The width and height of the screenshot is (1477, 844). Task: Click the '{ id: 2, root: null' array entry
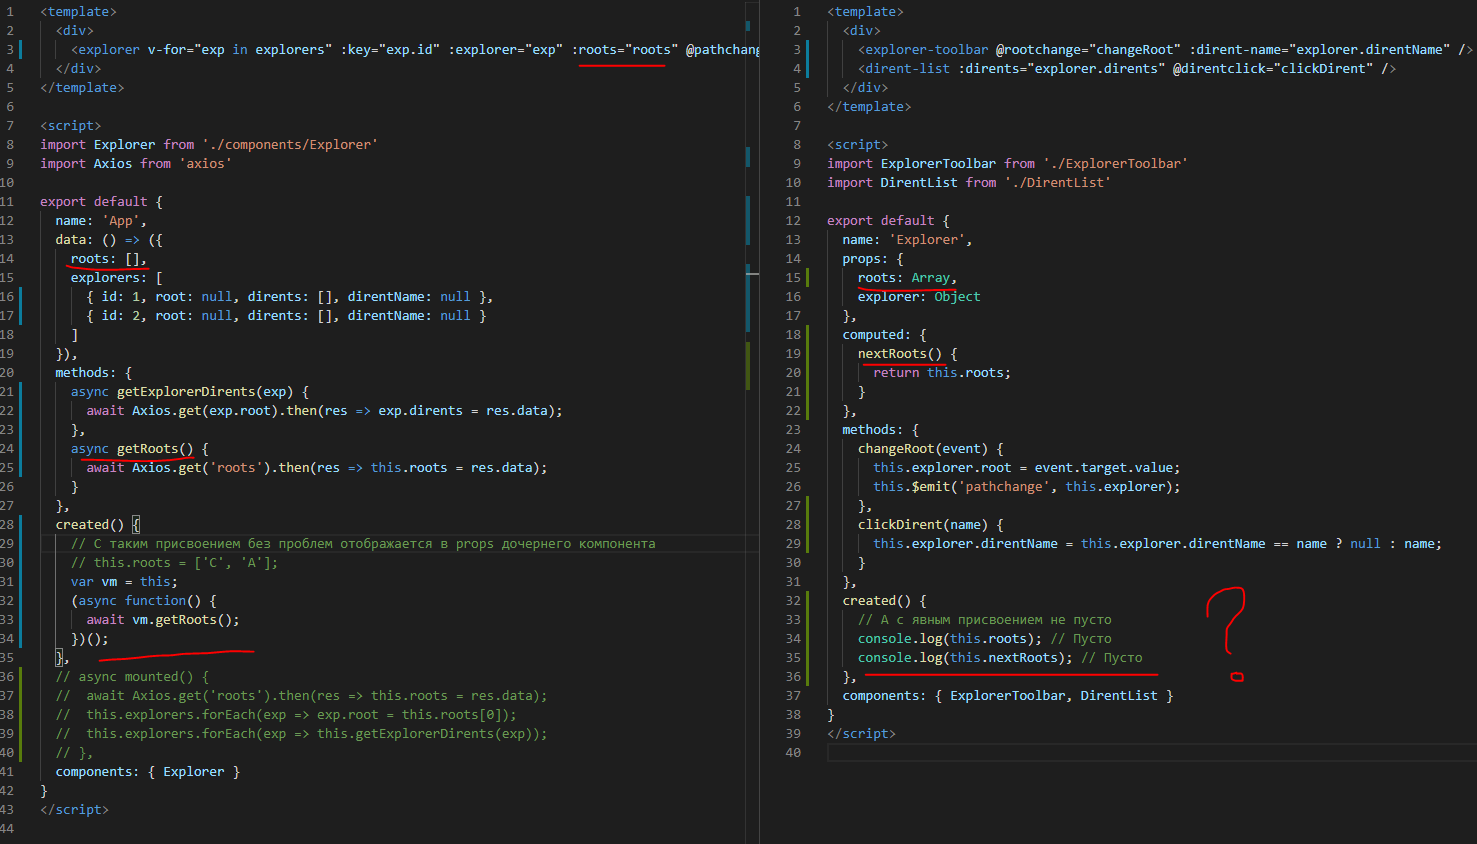[x=286, y=315]
